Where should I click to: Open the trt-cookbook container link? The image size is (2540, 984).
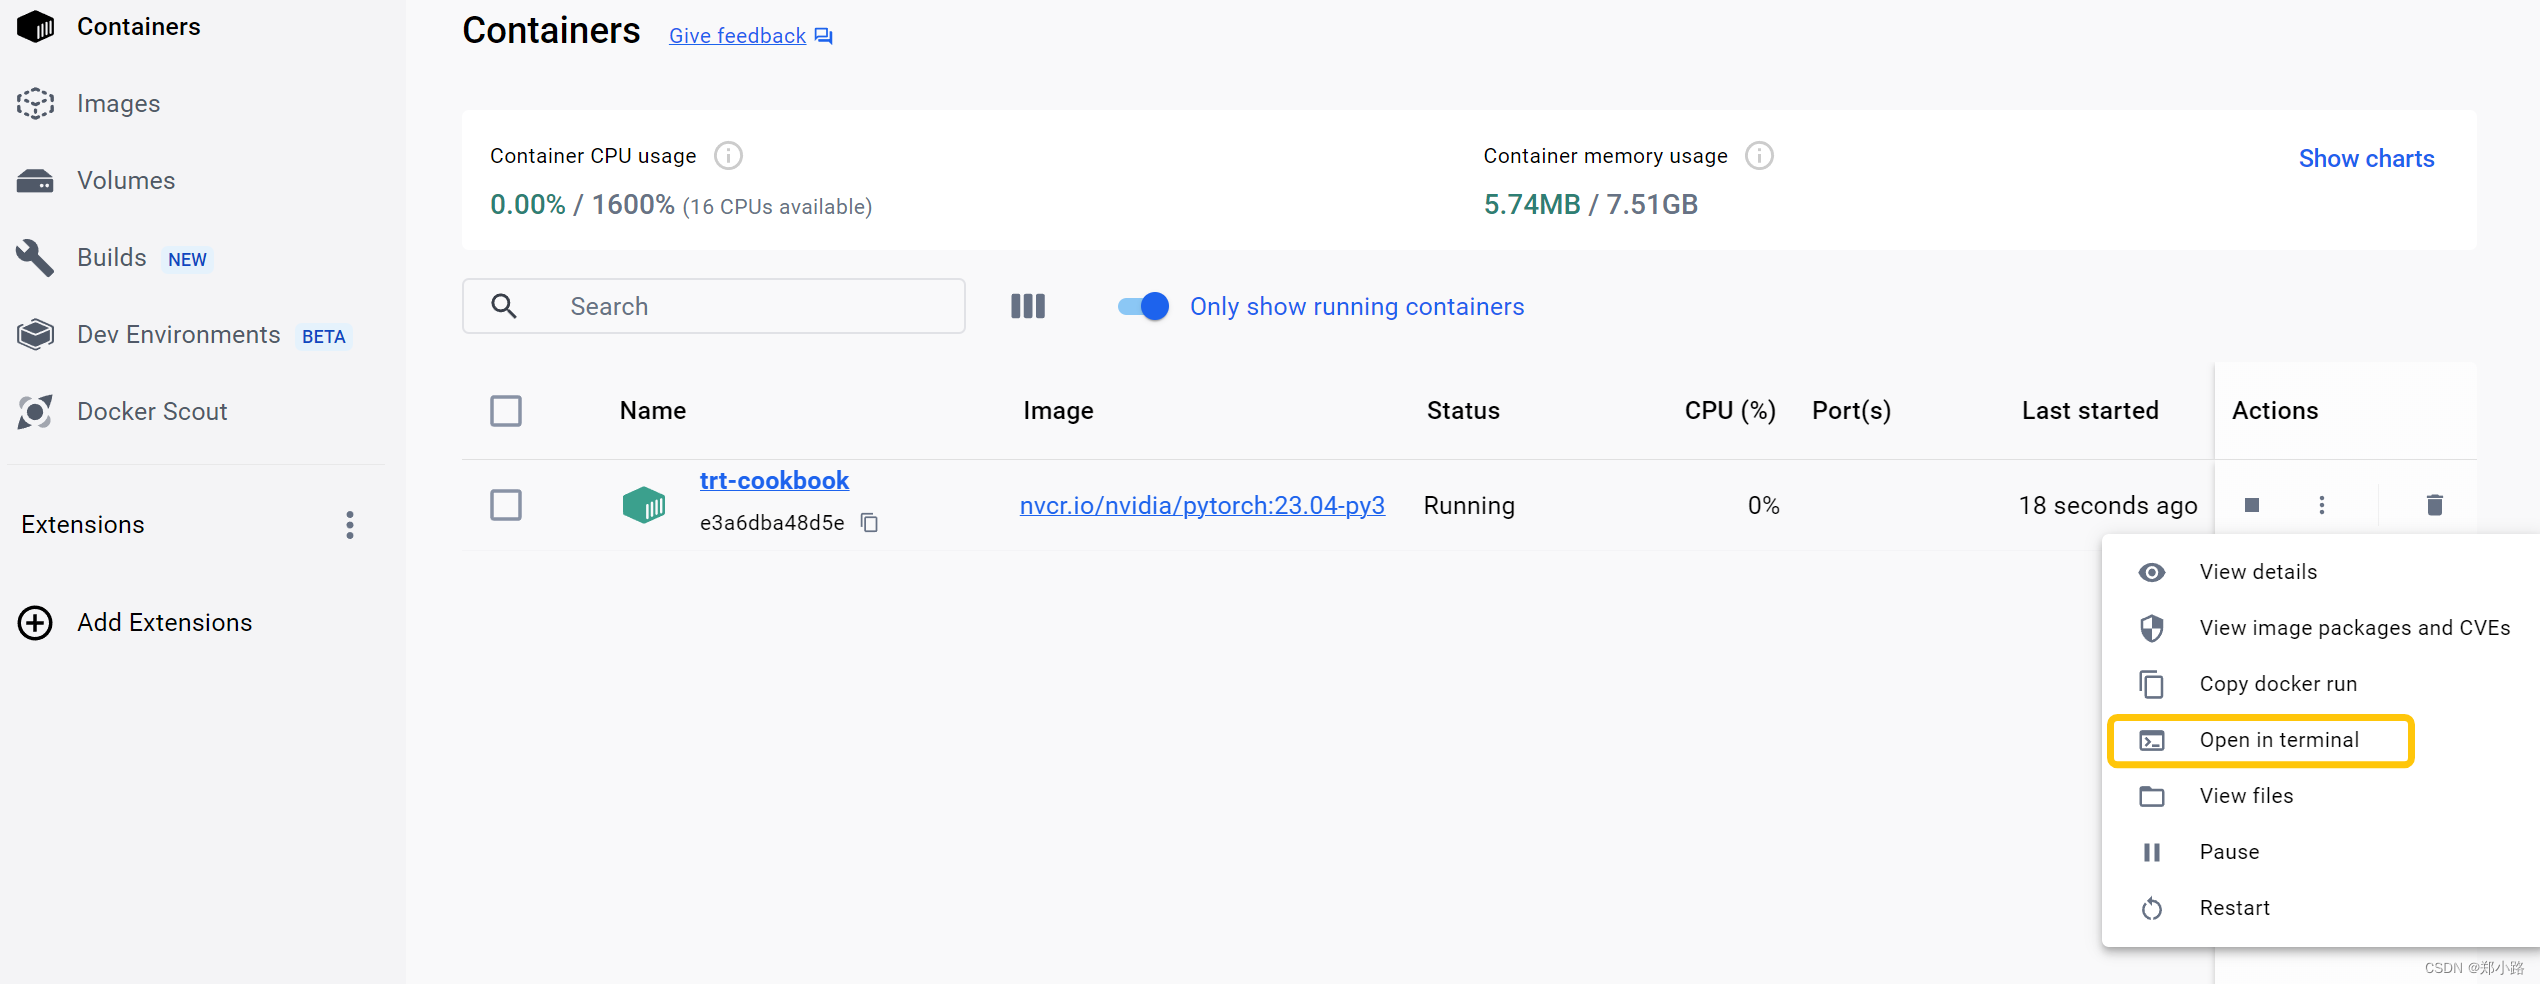(x=774, y=481)
